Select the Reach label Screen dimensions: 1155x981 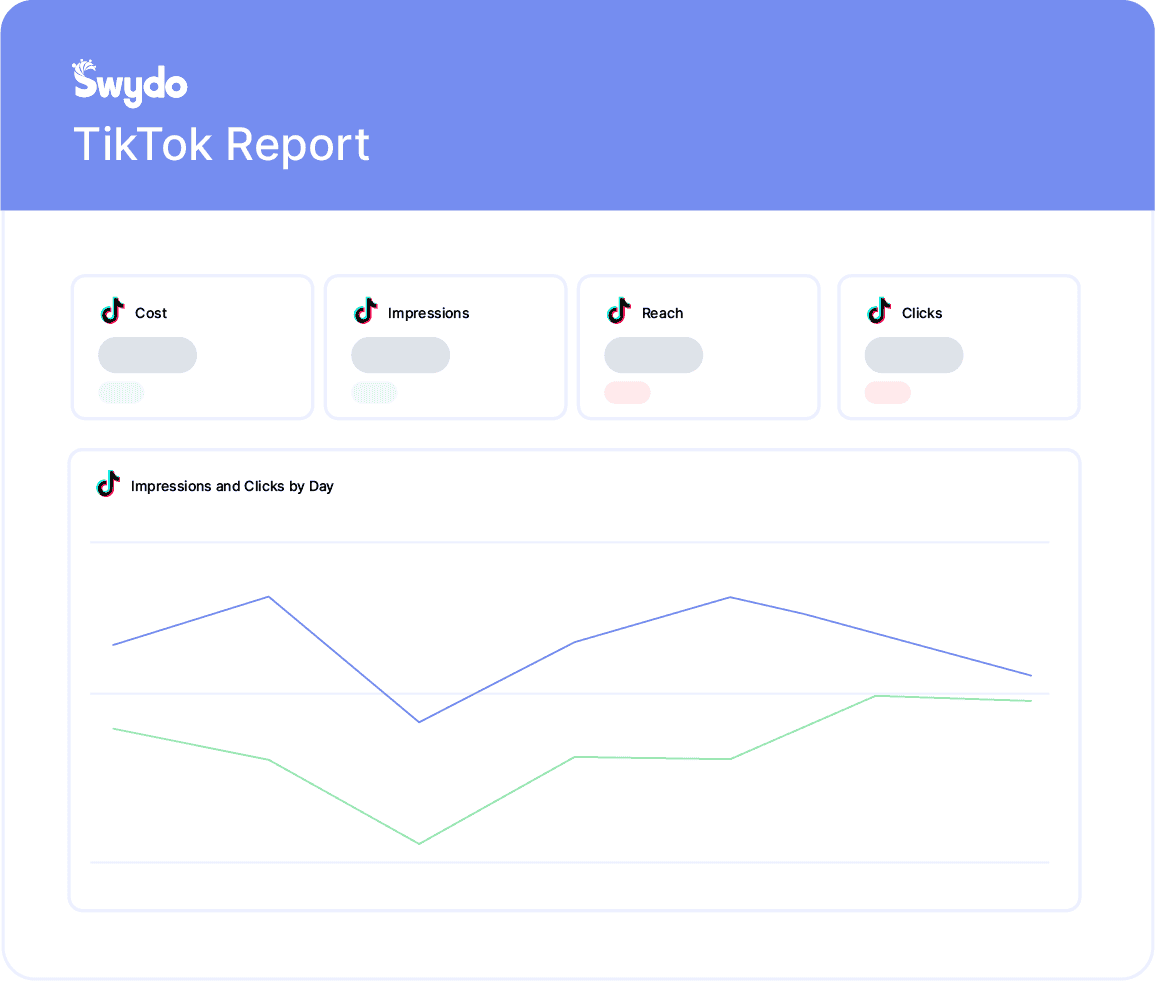662,313
